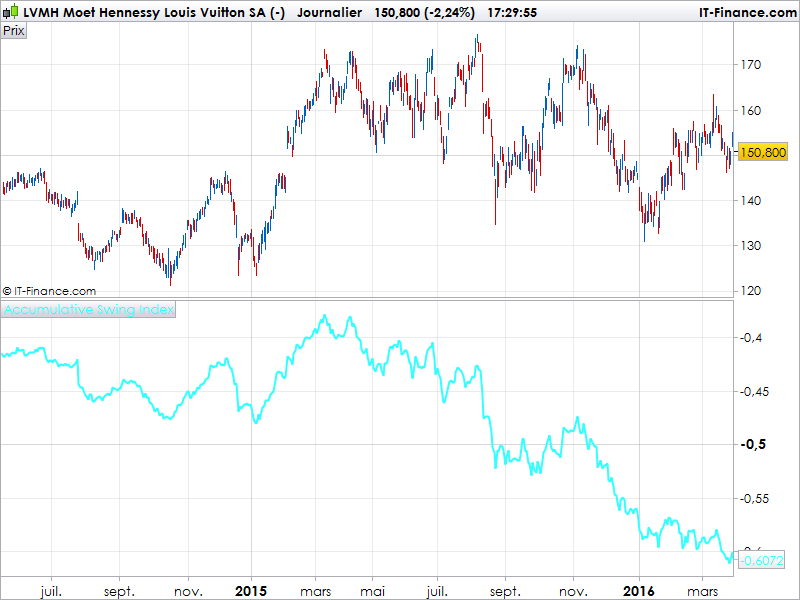This screenshot has width=800, height=600.
Task: Select the Accumulative Swing Index label
Action: point(89,310)
